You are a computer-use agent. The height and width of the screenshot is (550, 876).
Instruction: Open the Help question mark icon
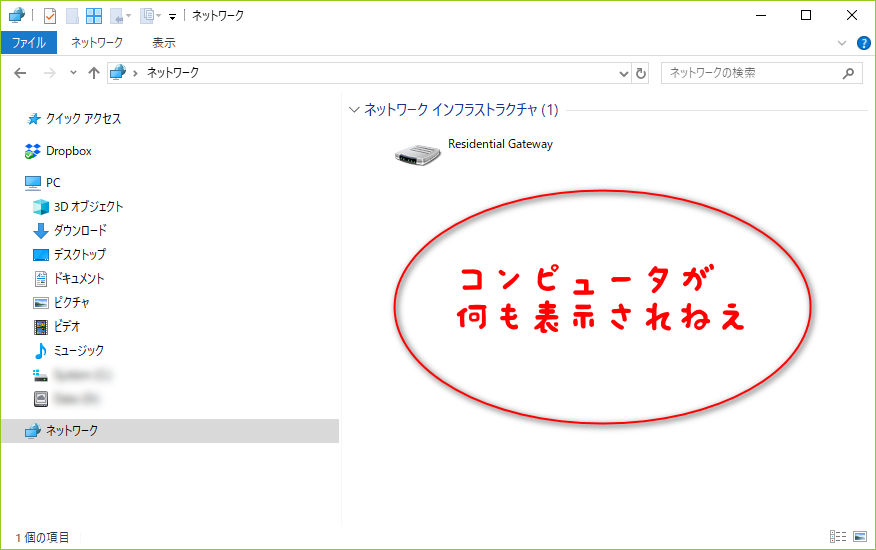coord(864,43)
